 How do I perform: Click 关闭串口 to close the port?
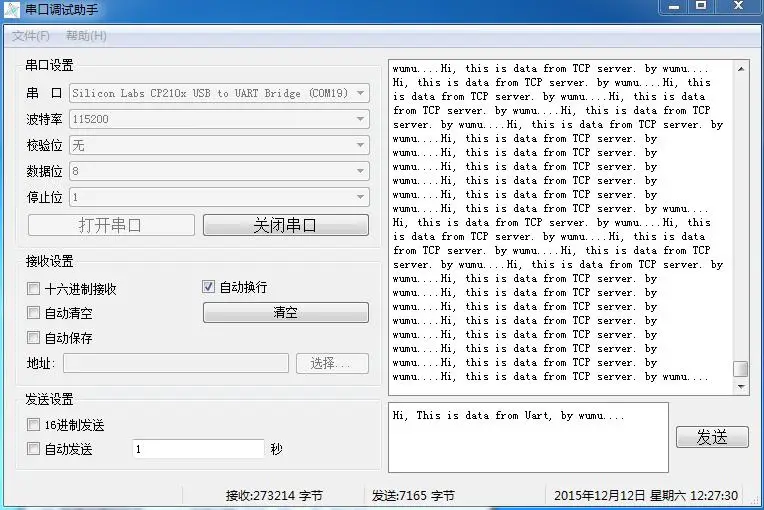coord(286,225)
